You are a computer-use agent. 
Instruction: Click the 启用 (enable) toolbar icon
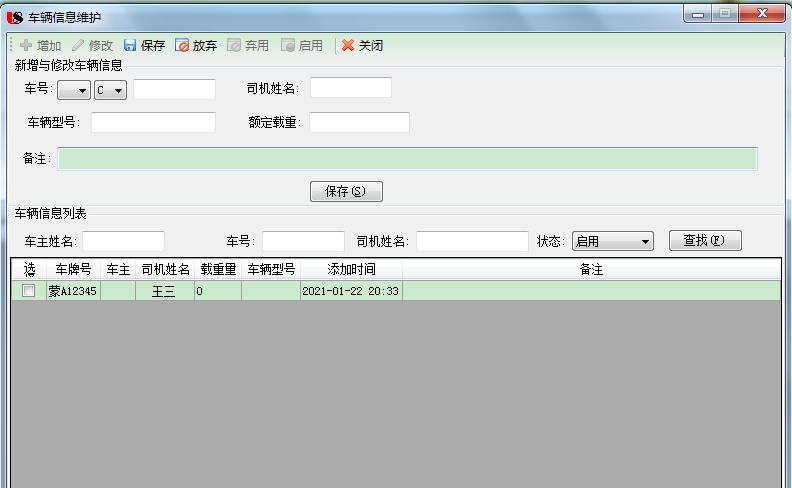pos(287,45)
